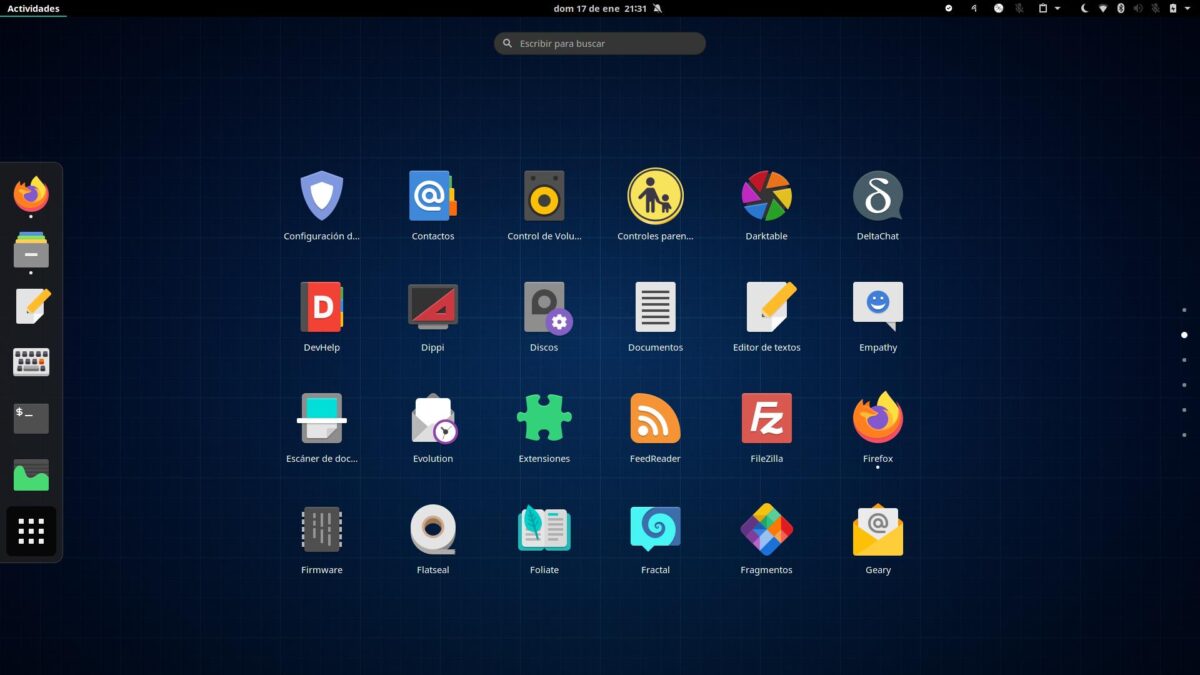Viewport: 1200px width, 675px height.
Task: Open the Foliate ebook reader
Action: (544, 529)
